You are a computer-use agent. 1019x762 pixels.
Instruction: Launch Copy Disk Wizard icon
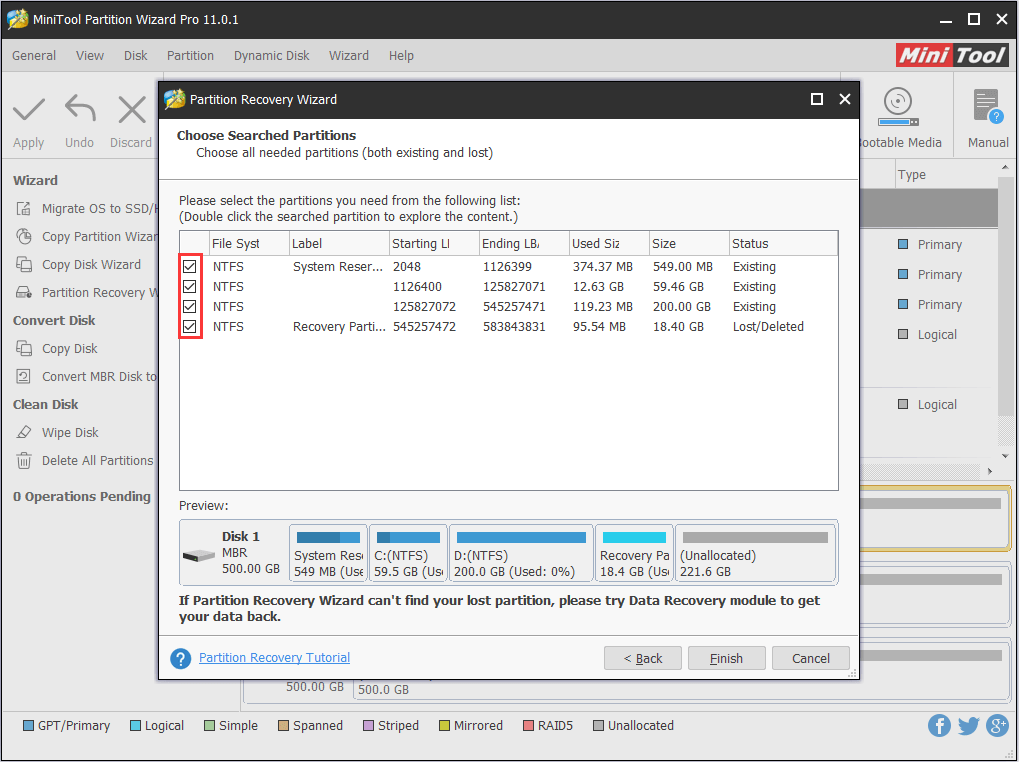(24, 264)
